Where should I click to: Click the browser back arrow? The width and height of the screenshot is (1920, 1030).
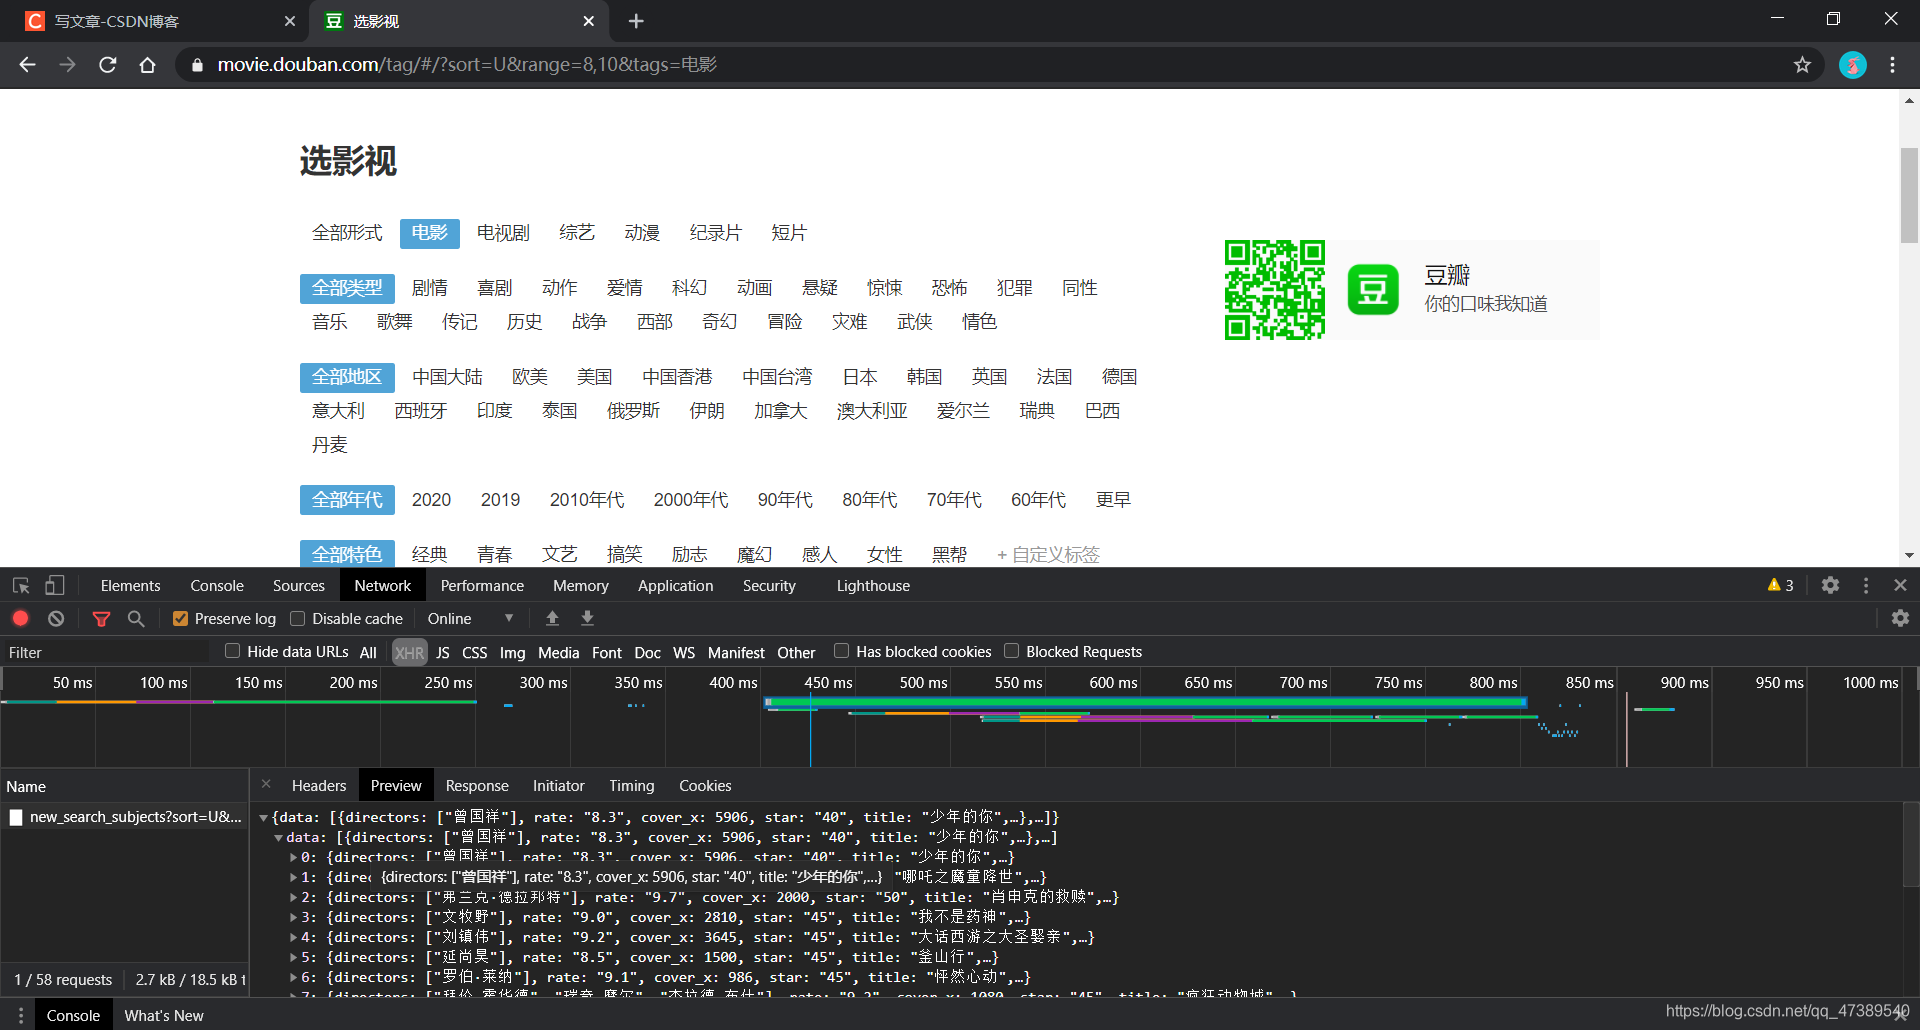27,65
